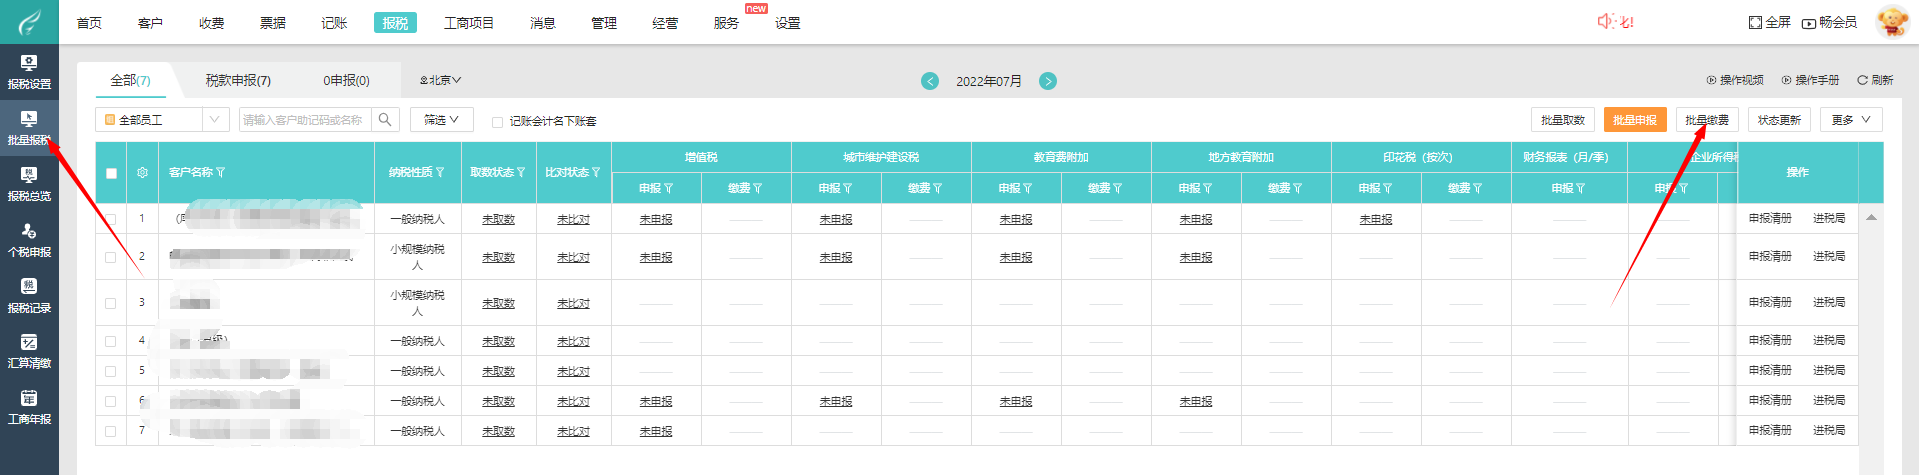Viewport: 1919px width, 475px height.
Task: Open 汇算清缴 sidebar item
Action: point(29,351)
